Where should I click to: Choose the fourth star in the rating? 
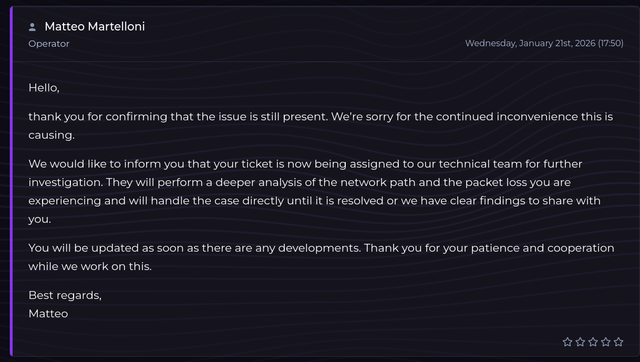(x=606, y=342)
